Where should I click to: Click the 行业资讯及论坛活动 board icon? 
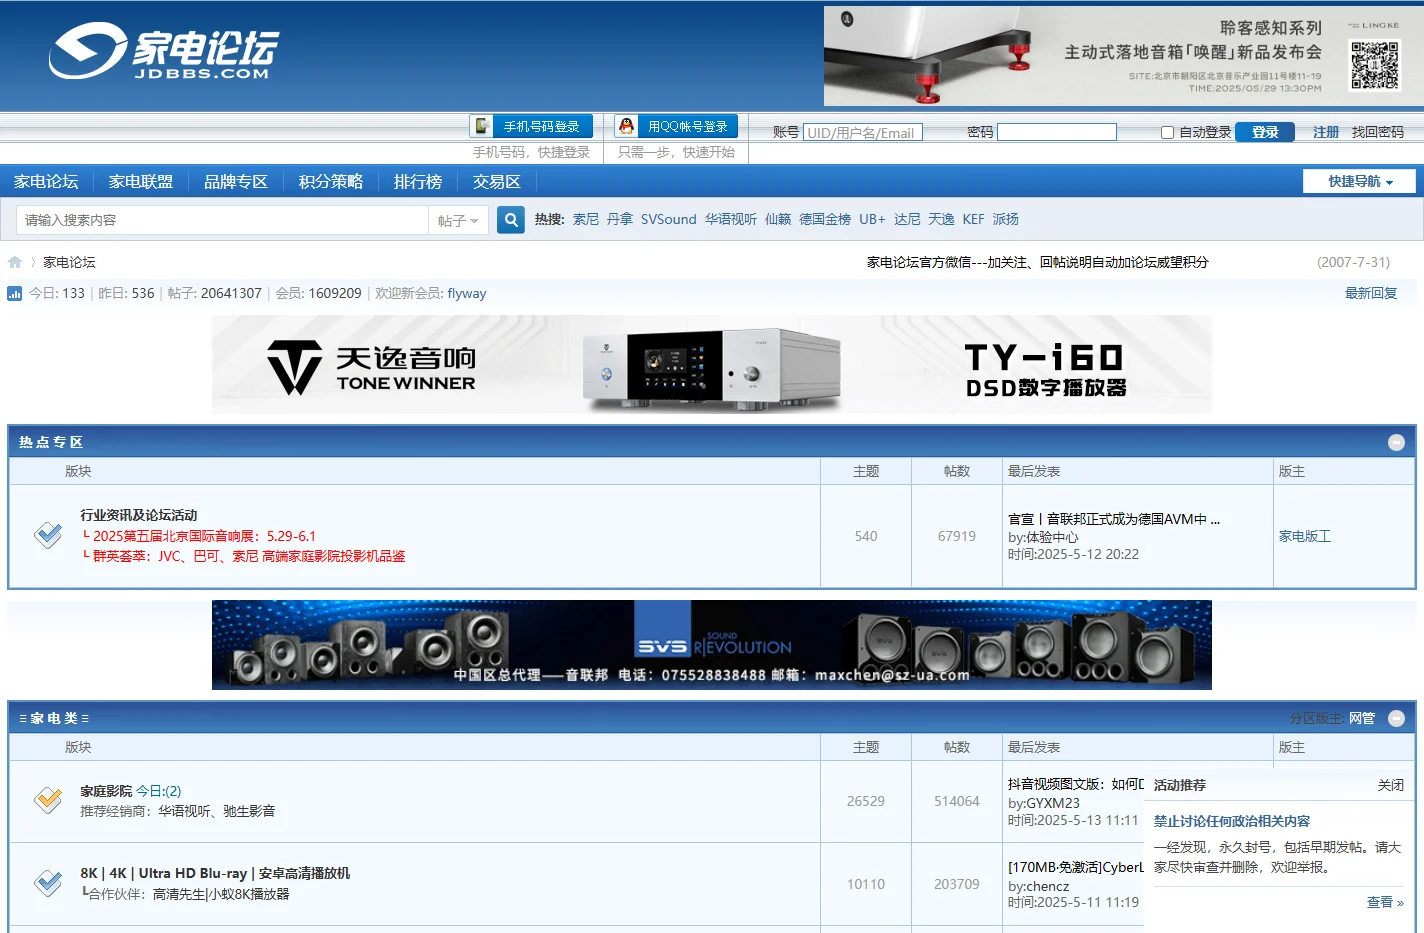click(48, 535)
